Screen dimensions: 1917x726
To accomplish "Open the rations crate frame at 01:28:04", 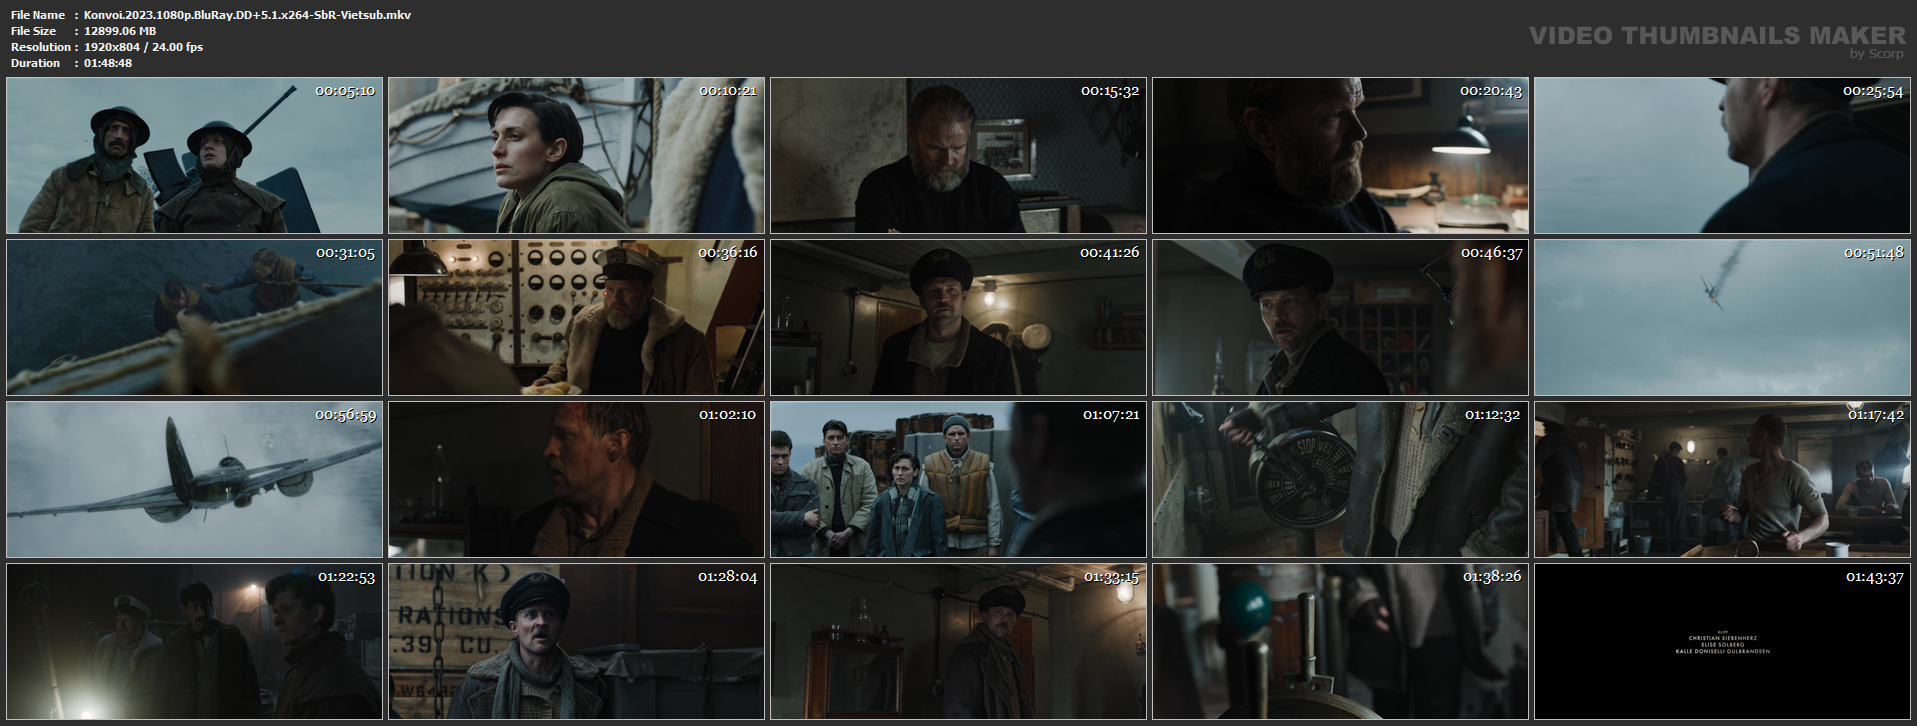I will click(x=576, y=642).
